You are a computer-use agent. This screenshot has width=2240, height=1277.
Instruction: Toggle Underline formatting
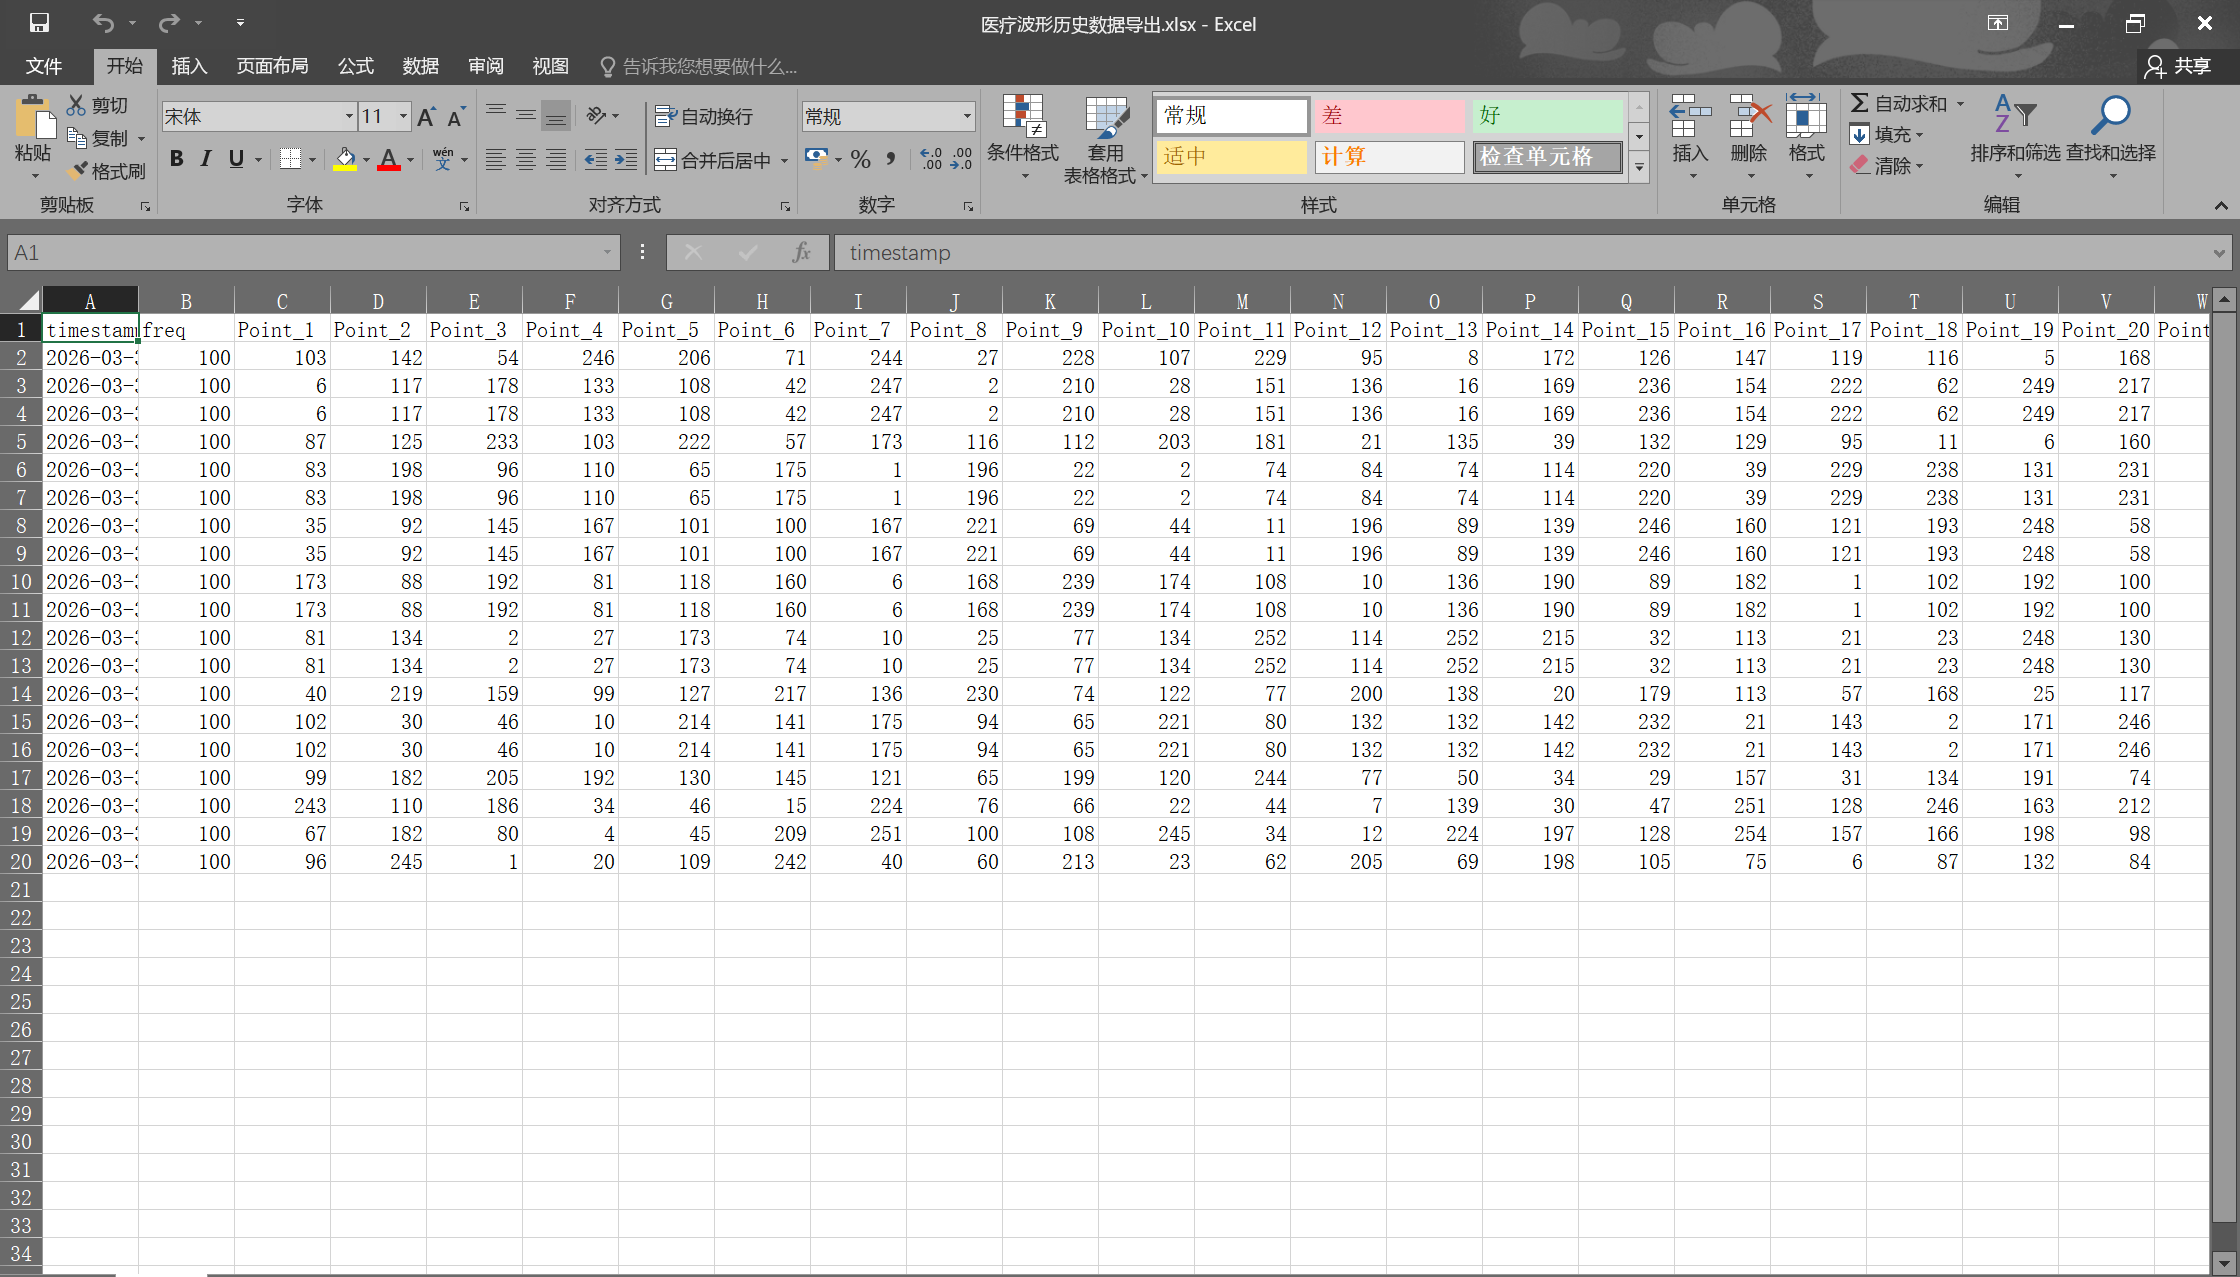pyautogui.click(x=236, y=159)
